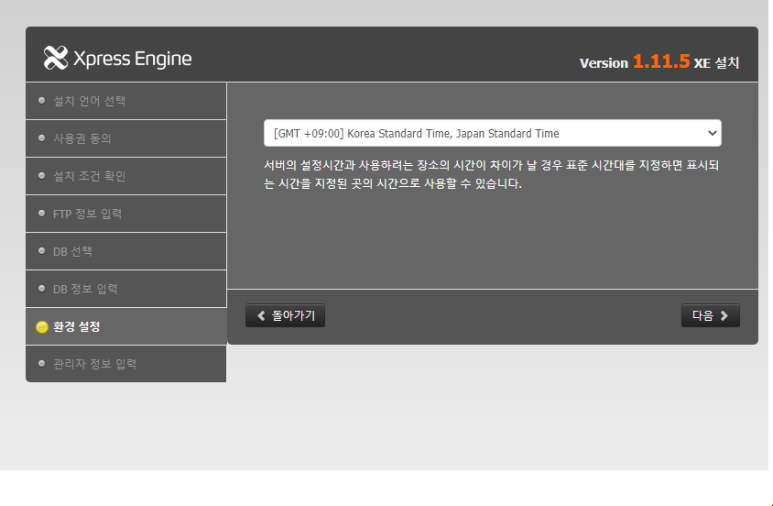773x506 pixels.
Task: Select the 설치 언어 선택 step
Action: pyautogui.click(x=126, y=101)
